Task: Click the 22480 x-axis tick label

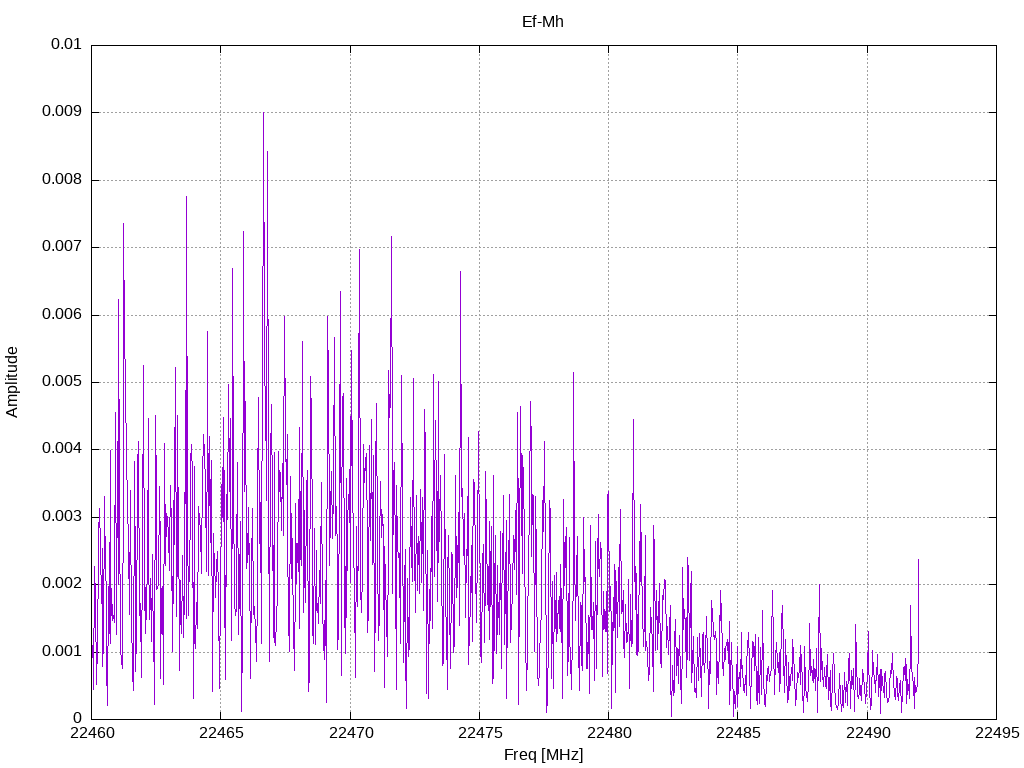Action: [x=608, y=733]
